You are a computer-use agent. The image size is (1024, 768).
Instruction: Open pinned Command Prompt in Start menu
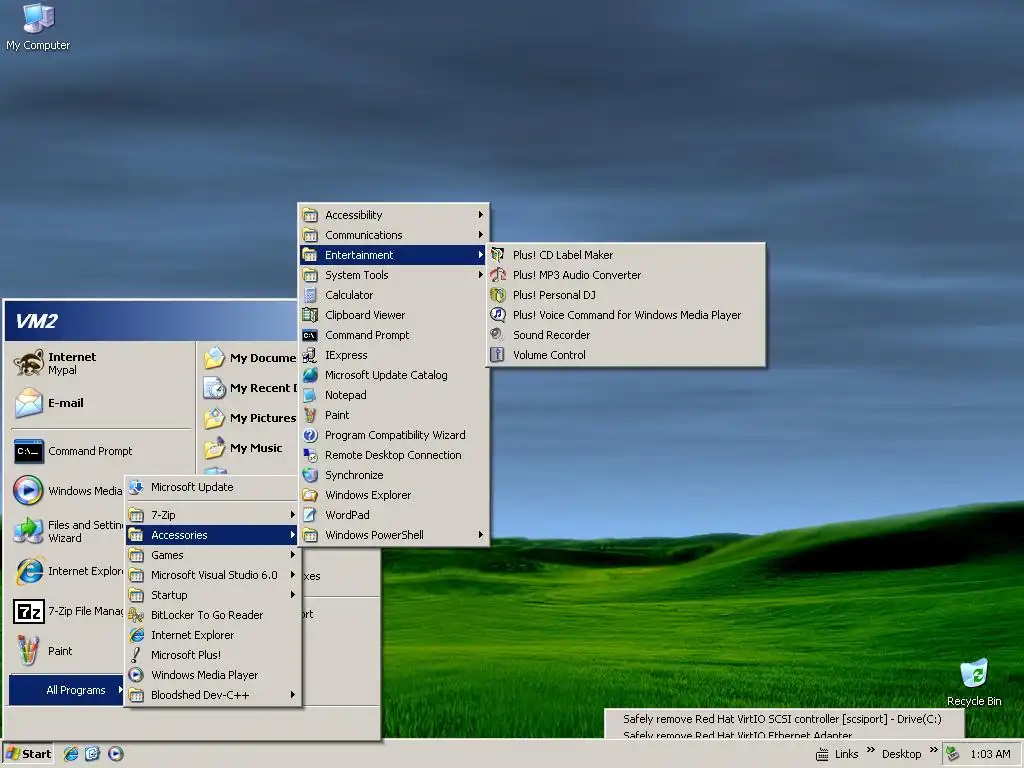[101, 451]
